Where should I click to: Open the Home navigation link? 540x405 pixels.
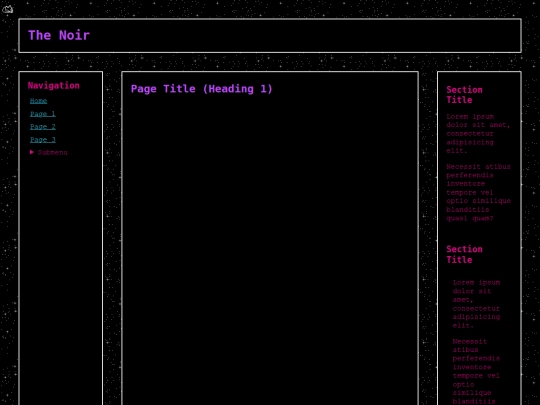[38, 101]
